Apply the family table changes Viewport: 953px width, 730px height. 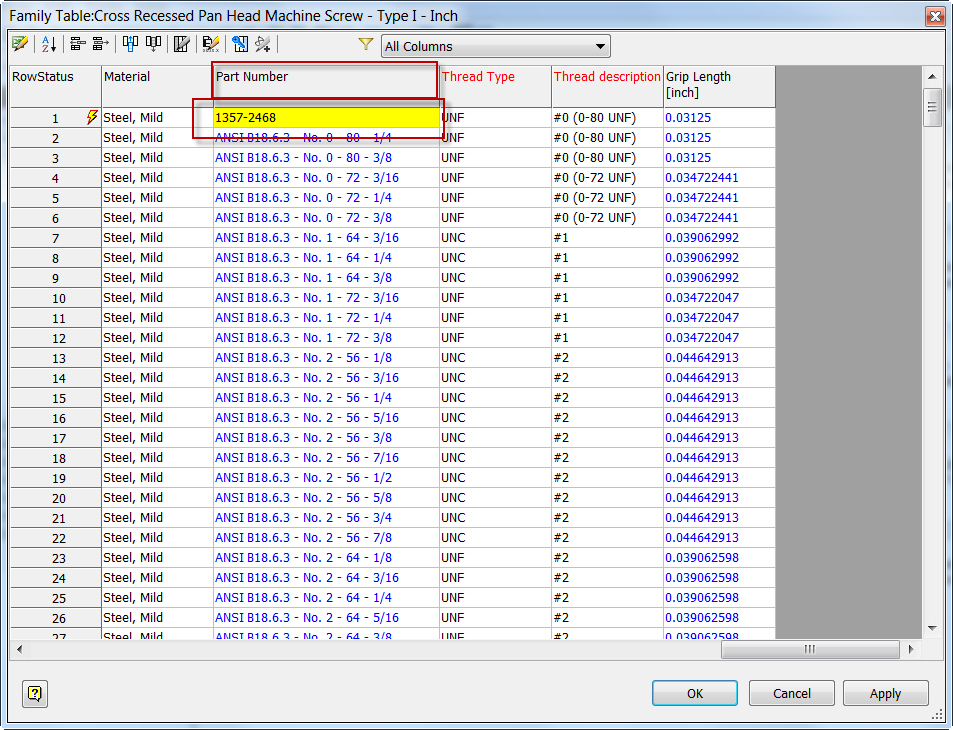885,692
